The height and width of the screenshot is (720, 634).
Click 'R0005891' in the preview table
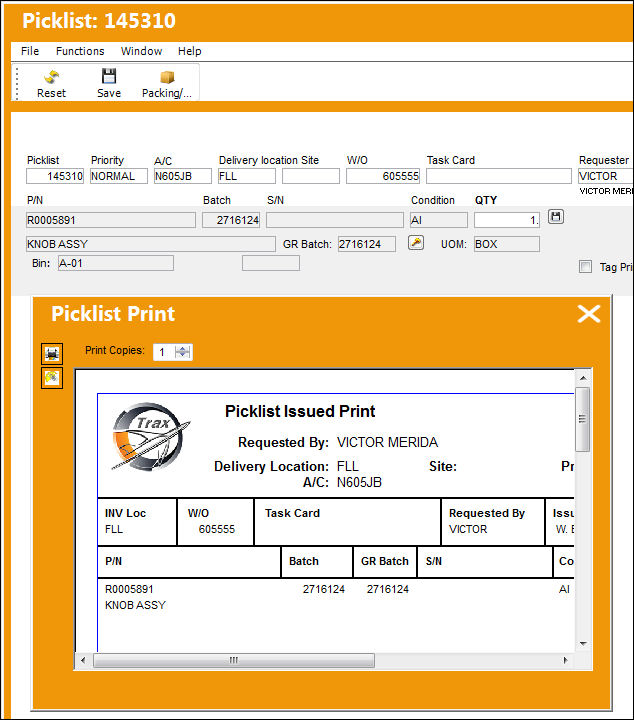click(129, 589)
